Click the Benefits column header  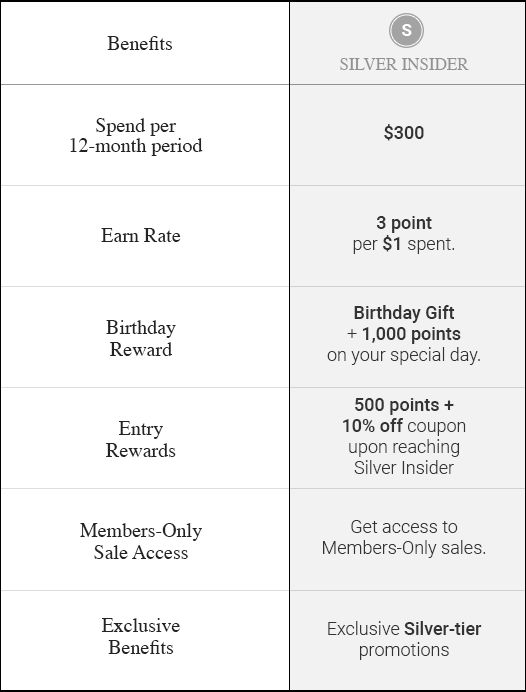(140, 44)
